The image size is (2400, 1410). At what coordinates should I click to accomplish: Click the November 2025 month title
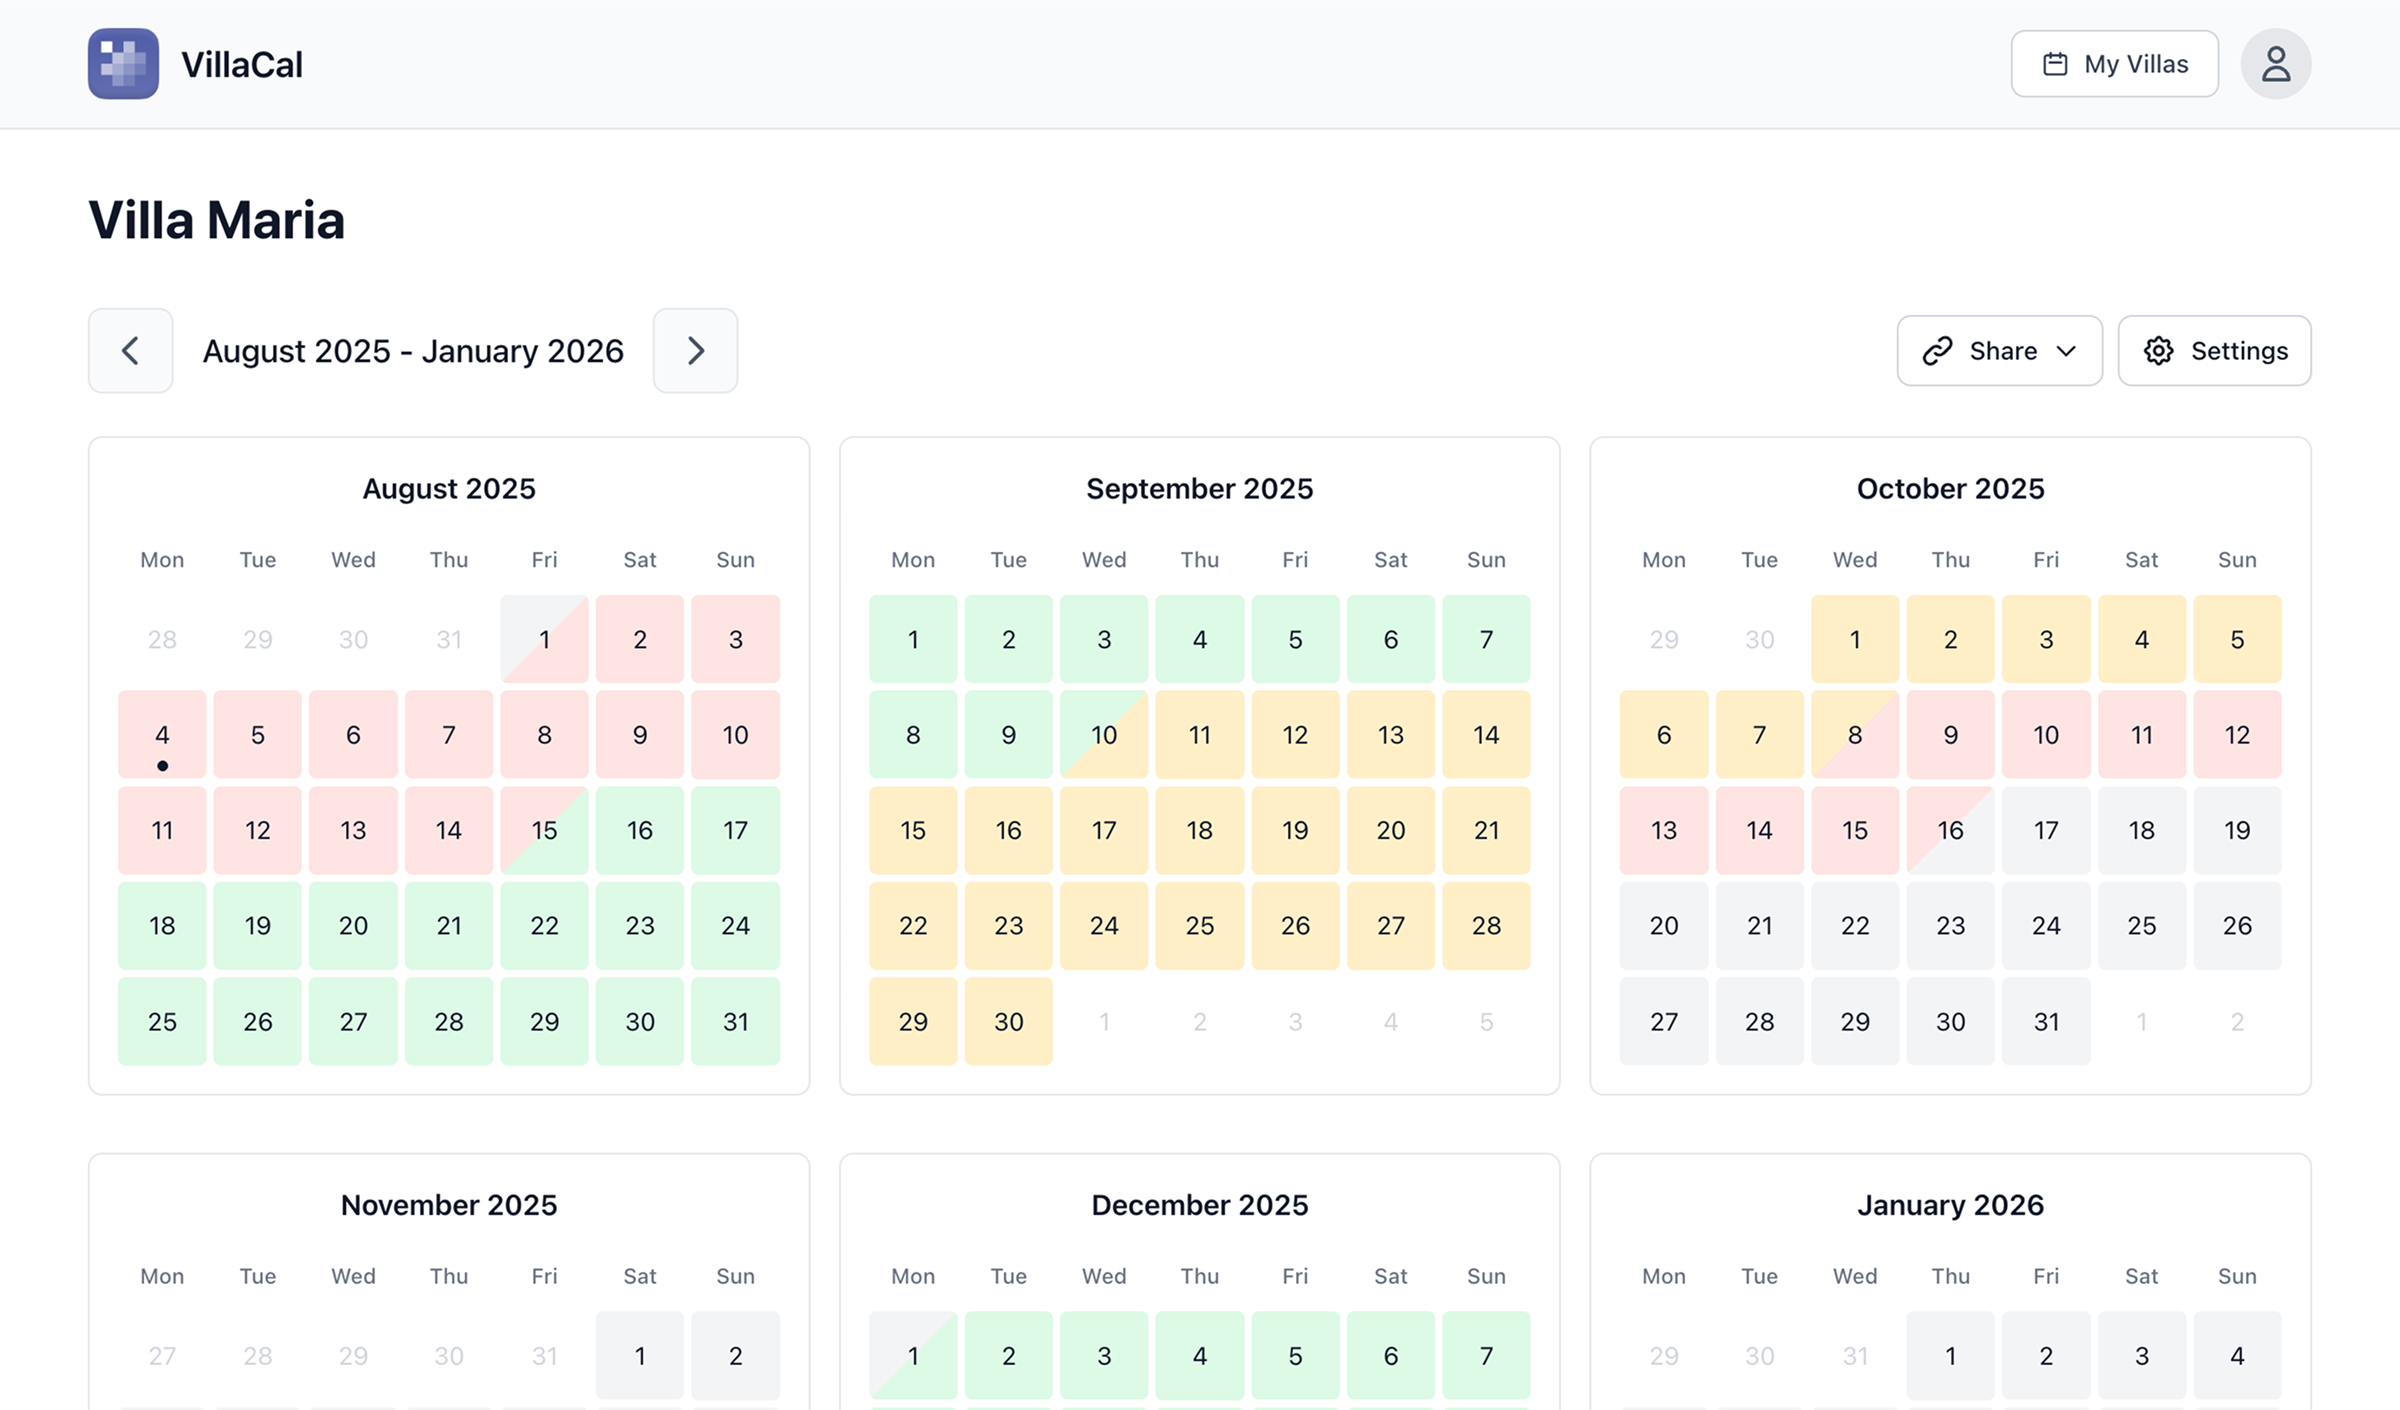449,1205
